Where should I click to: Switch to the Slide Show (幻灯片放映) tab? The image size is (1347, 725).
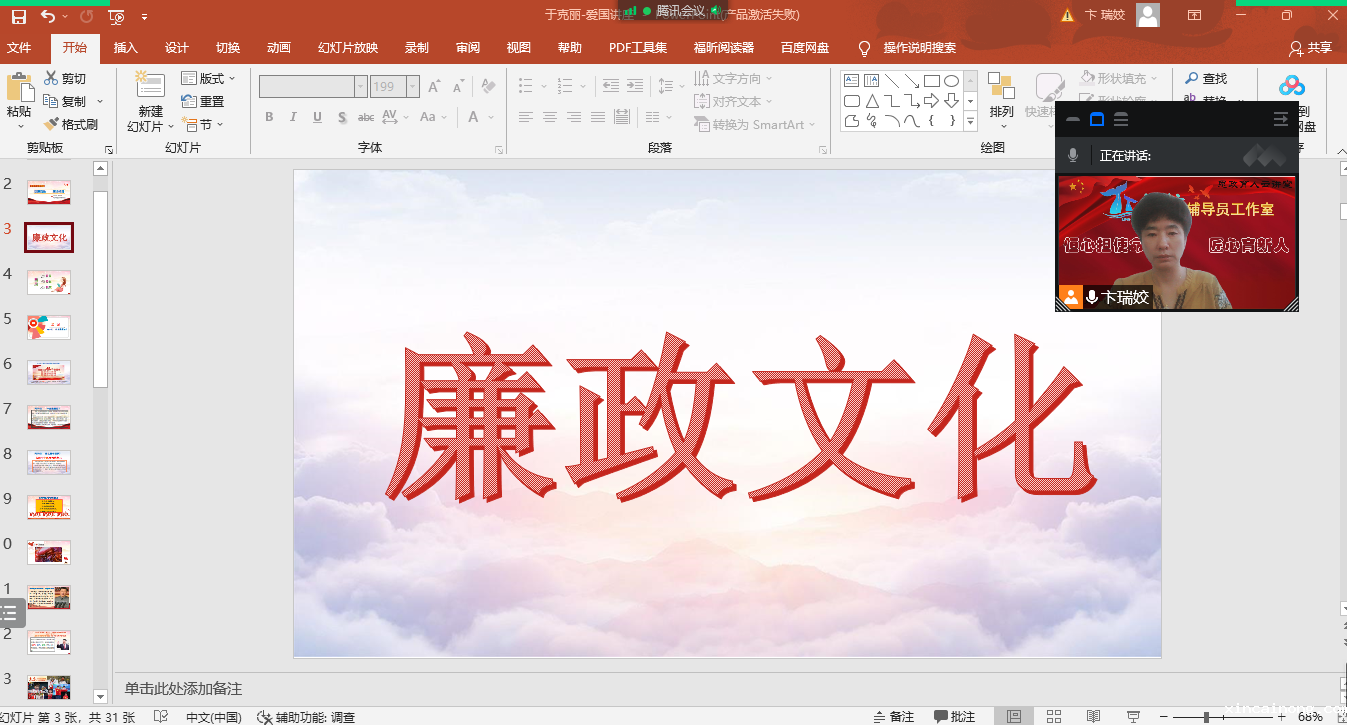(x=348, y=48)
